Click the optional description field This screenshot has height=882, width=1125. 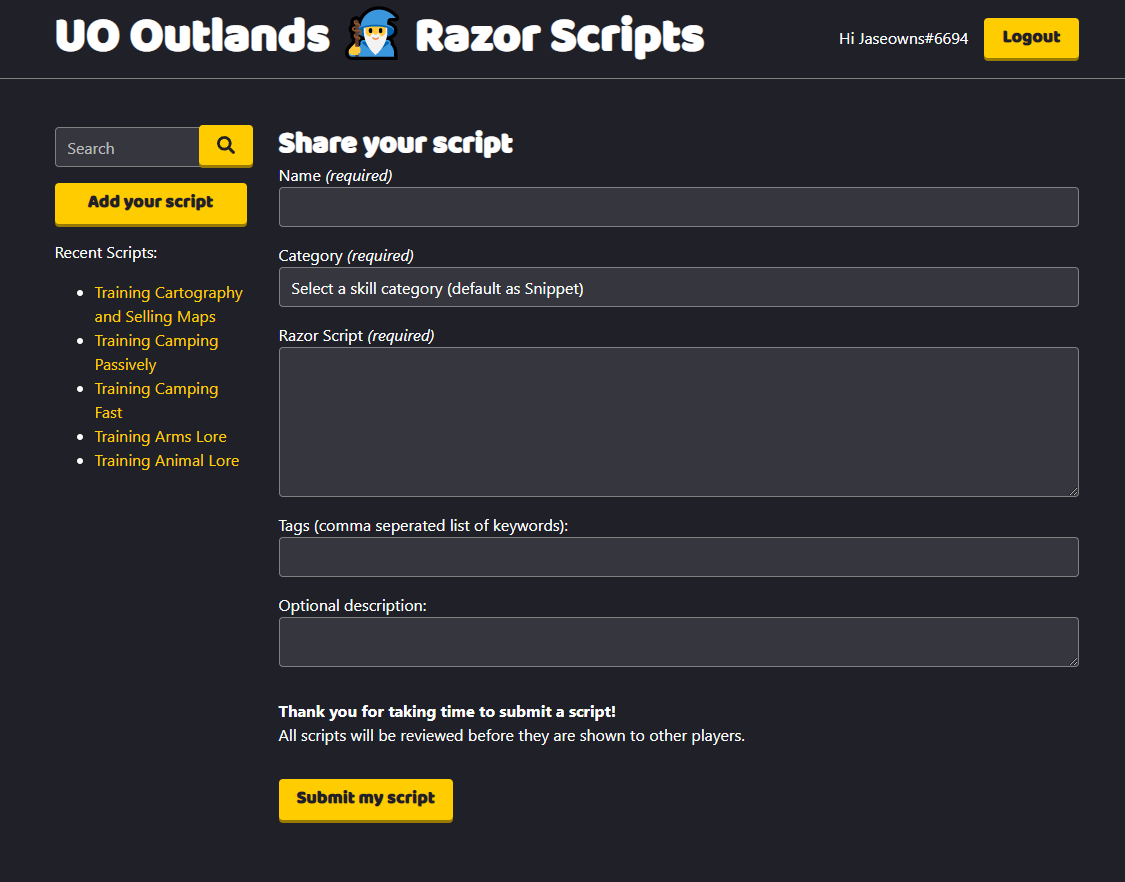678,641
